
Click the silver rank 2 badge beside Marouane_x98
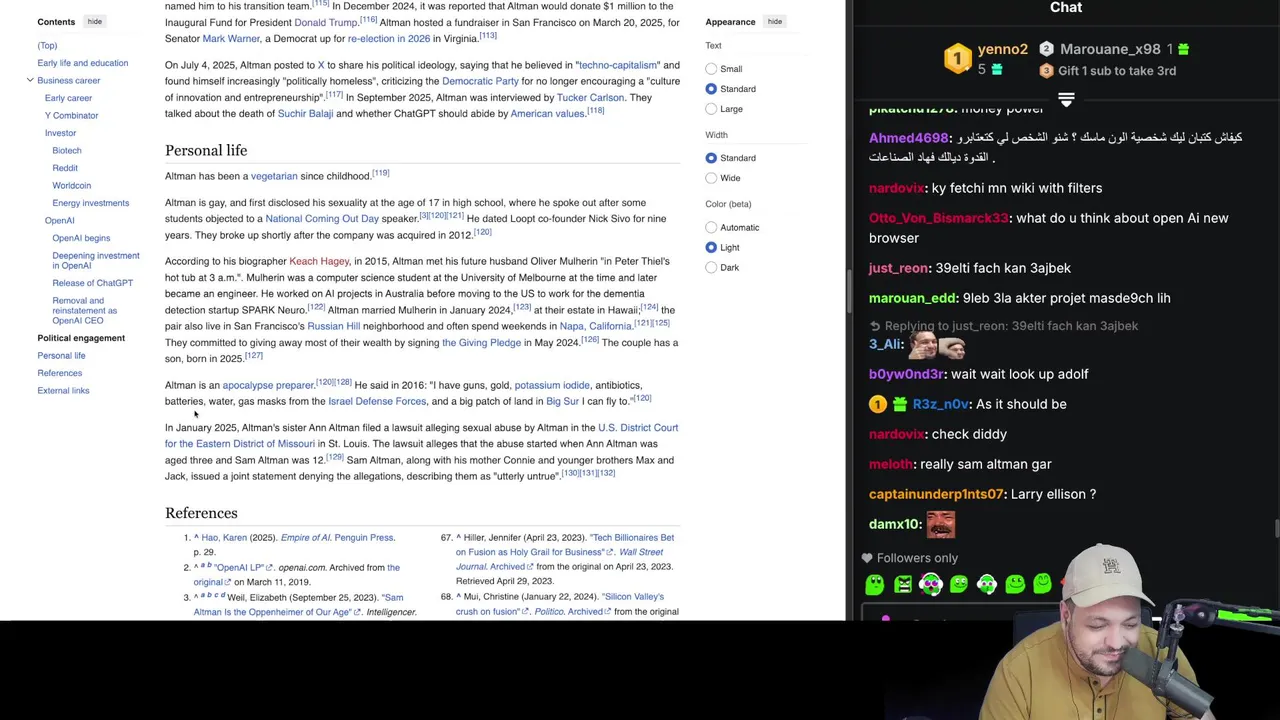pyautogui.click(x=1046, y=49)
